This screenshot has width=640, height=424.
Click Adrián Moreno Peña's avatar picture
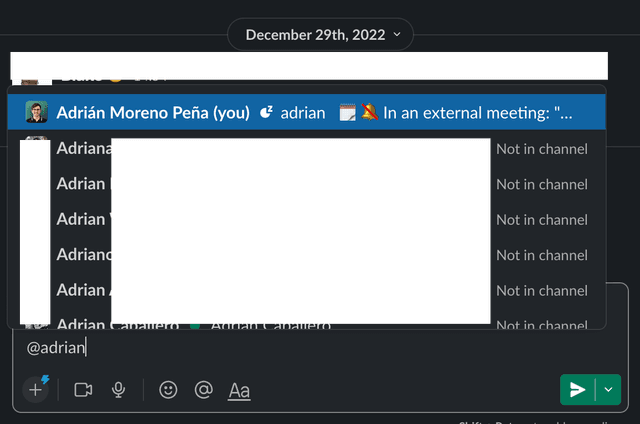37,113
